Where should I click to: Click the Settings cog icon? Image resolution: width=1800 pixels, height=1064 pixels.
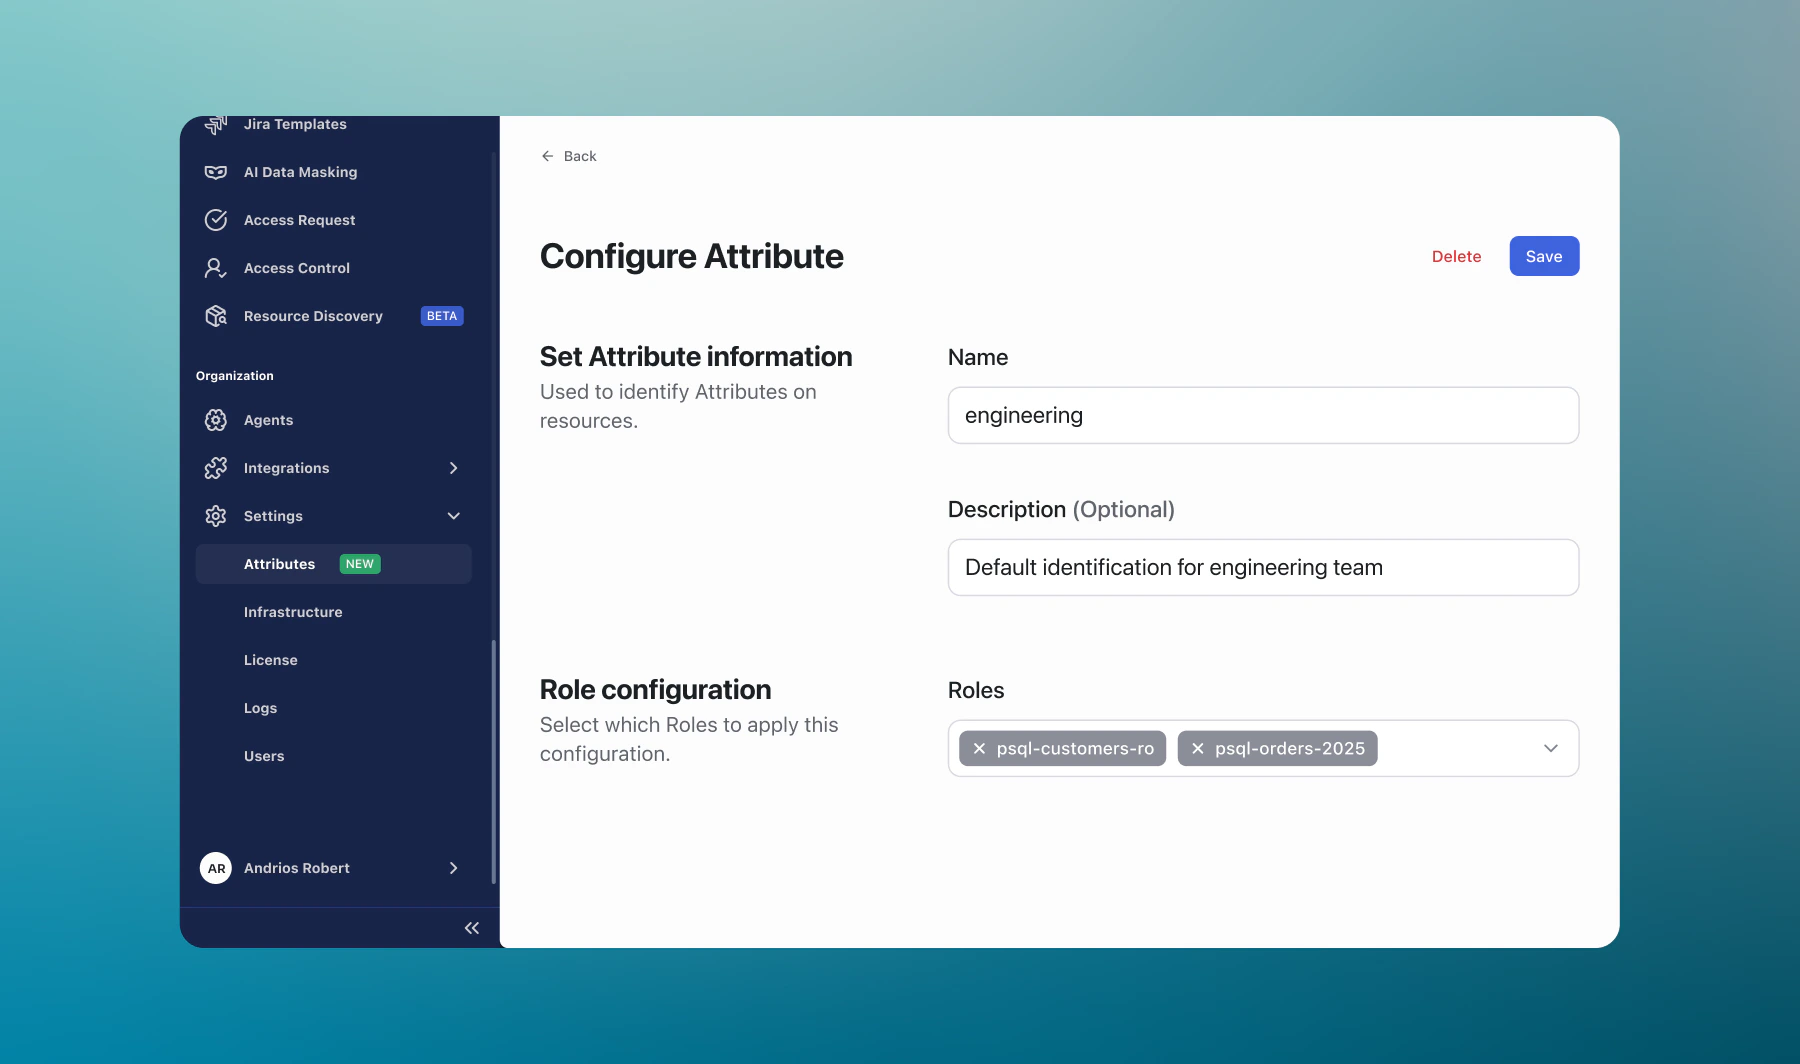pyautogui.click(x=216, y=516)
